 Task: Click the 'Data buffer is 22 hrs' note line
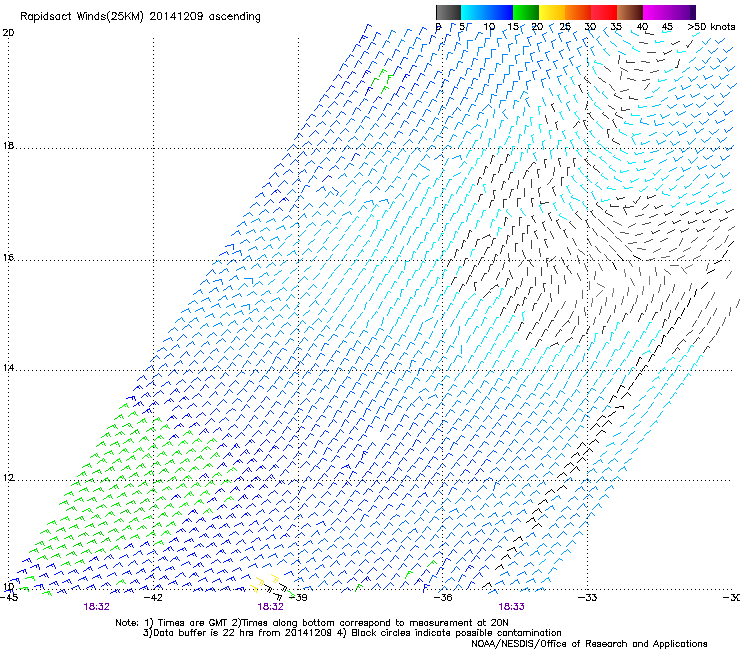tap(352, 633)
